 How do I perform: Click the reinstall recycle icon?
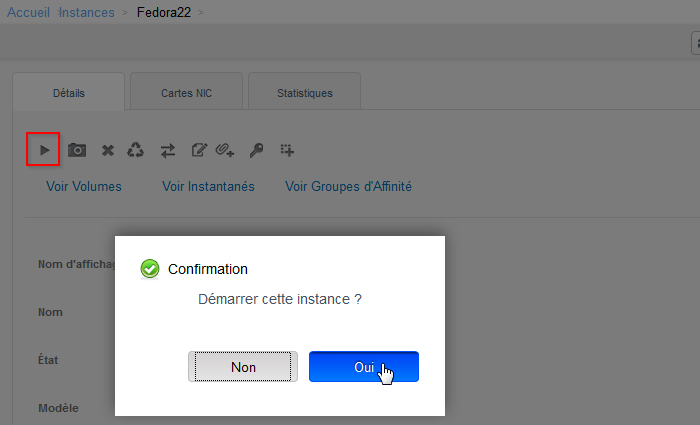(x=136, y=150)
